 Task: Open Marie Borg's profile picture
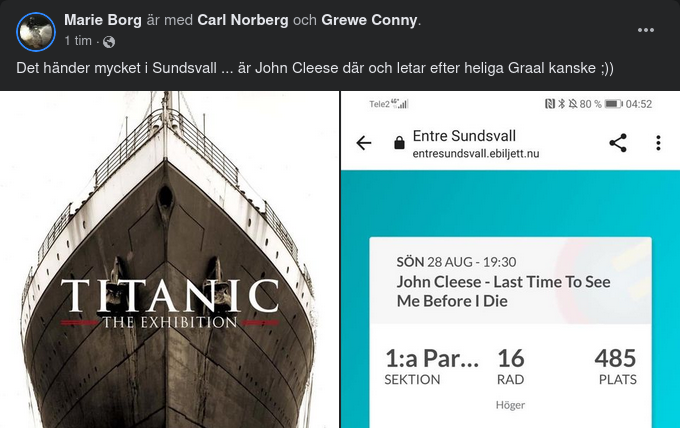tap(35, 31)
